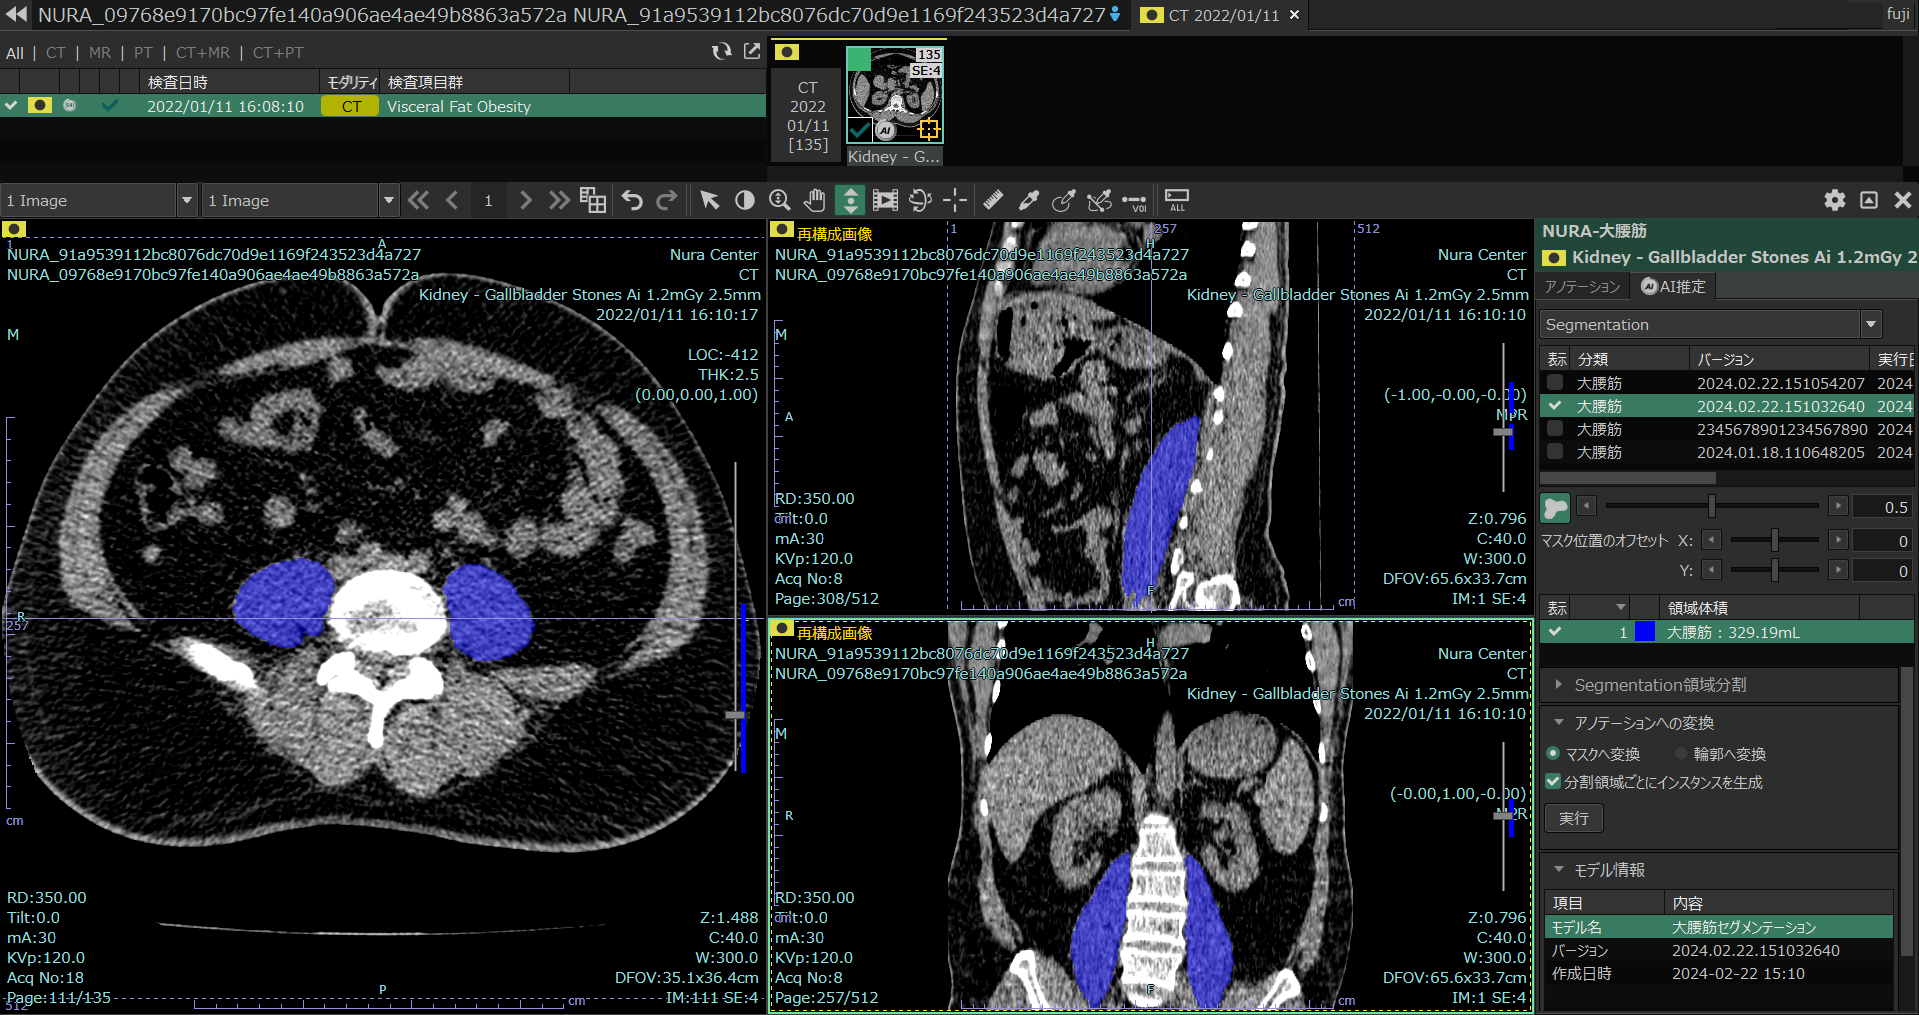The width and height of the screenshot is (1919, 1015).
Task: Select the arrow pointer tool
Action: pyautogui.click(x=710, y=200)
